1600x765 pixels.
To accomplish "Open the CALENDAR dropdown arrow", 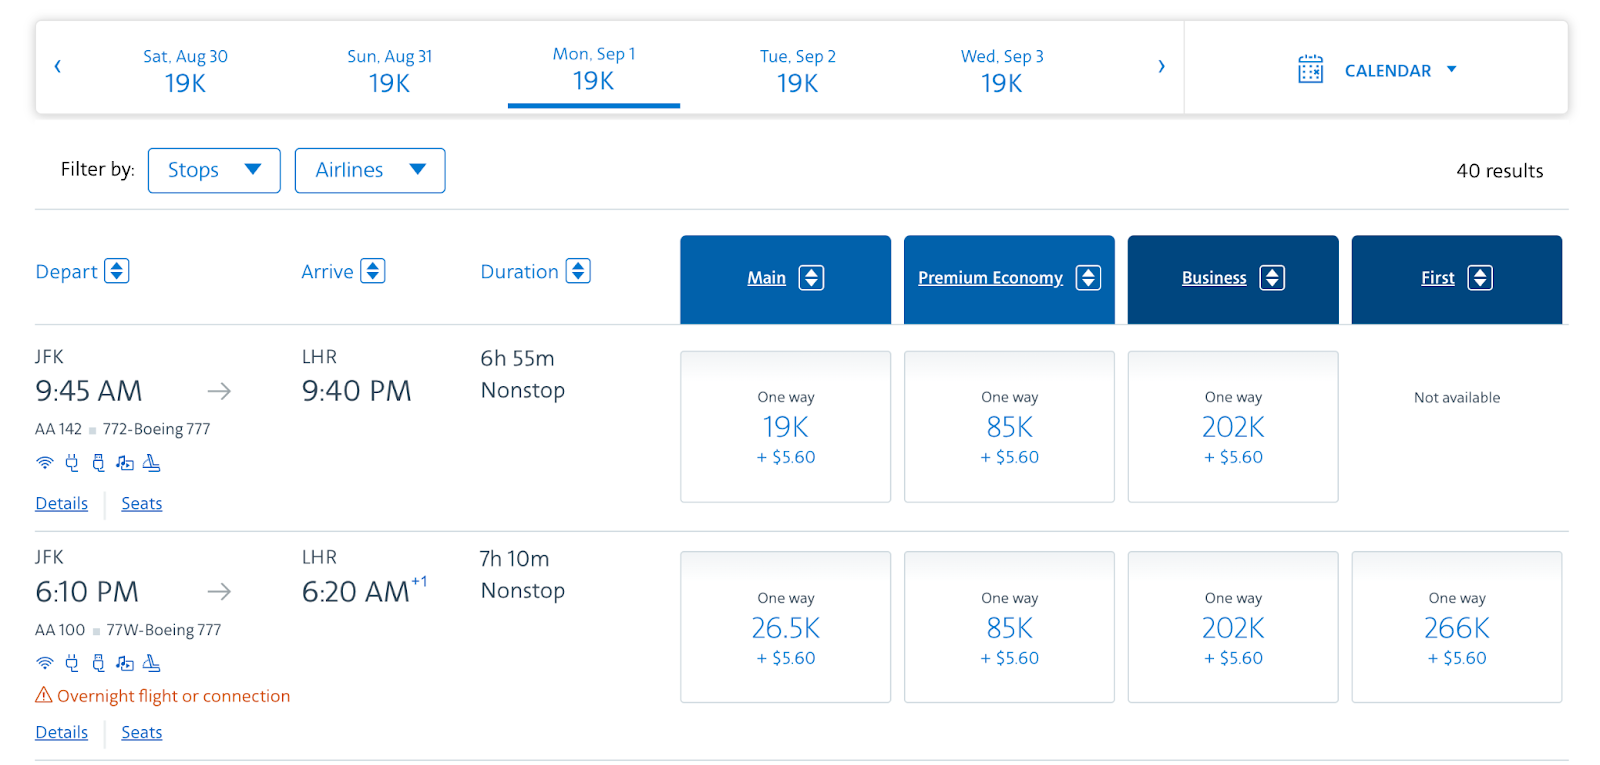I will 1452,69.
